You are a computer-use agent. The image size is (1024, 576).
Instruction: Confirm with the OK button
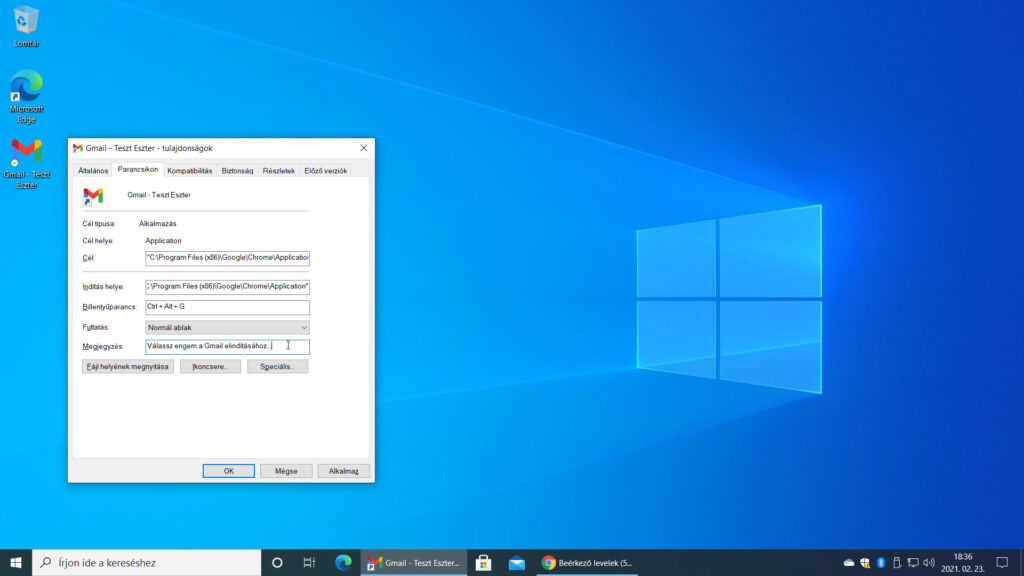(x=229, y=471)
